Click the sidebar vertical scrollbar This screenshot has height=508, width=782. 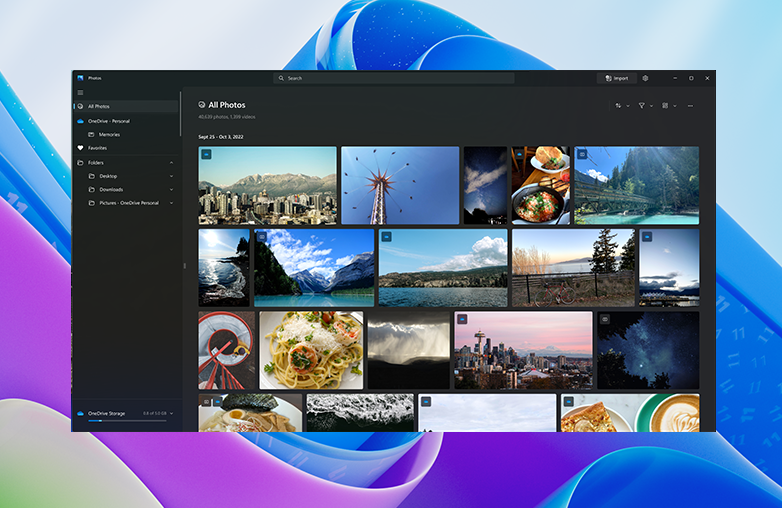pos(180,114)
